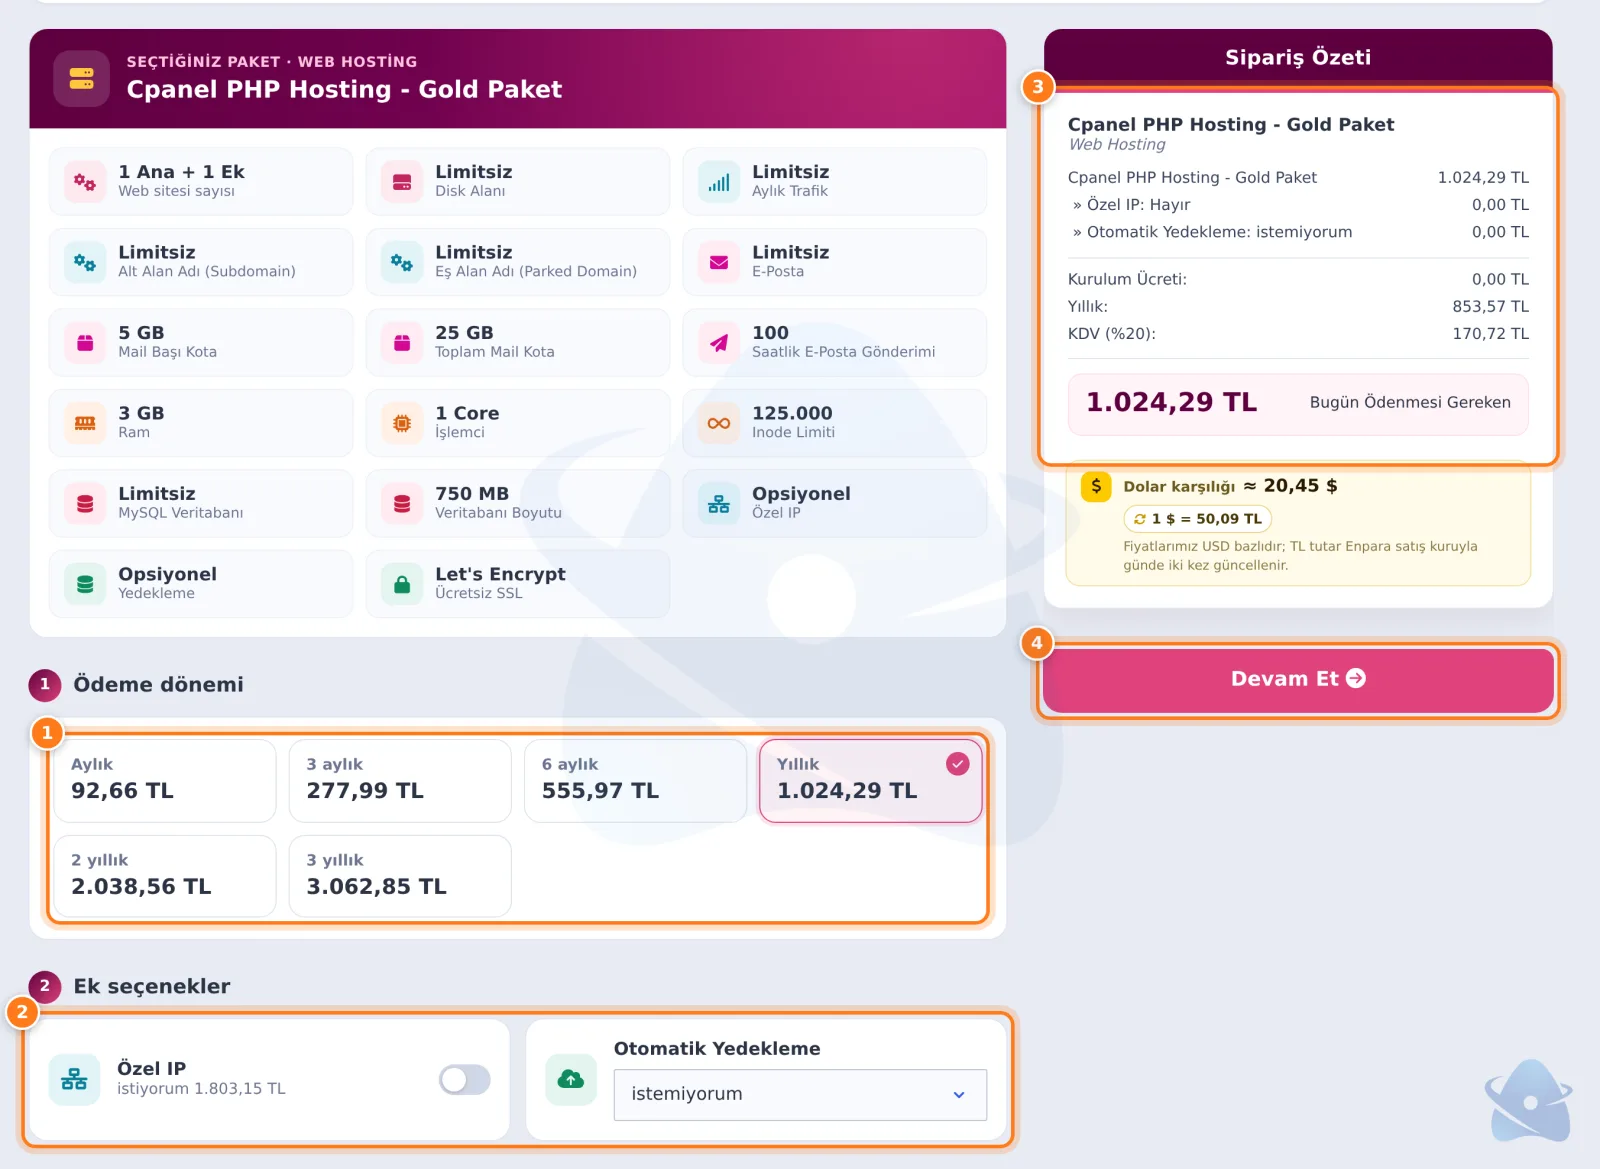Click the Ödeme dönemi section heading

(x=158, y=684)
